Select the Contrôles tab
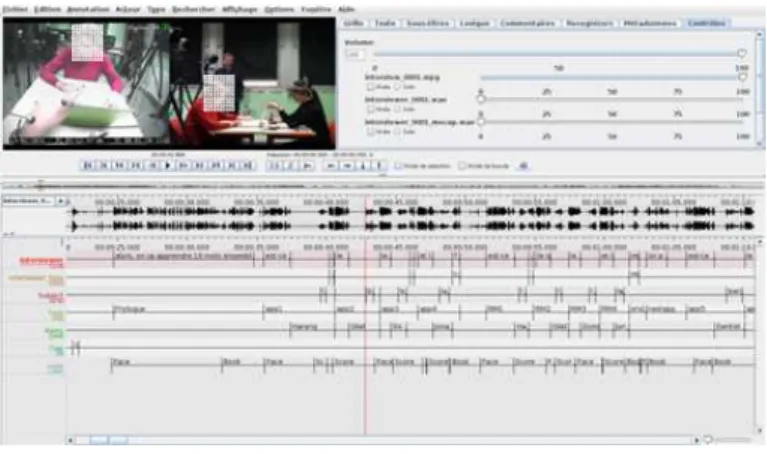 click(x=706, y=23)
